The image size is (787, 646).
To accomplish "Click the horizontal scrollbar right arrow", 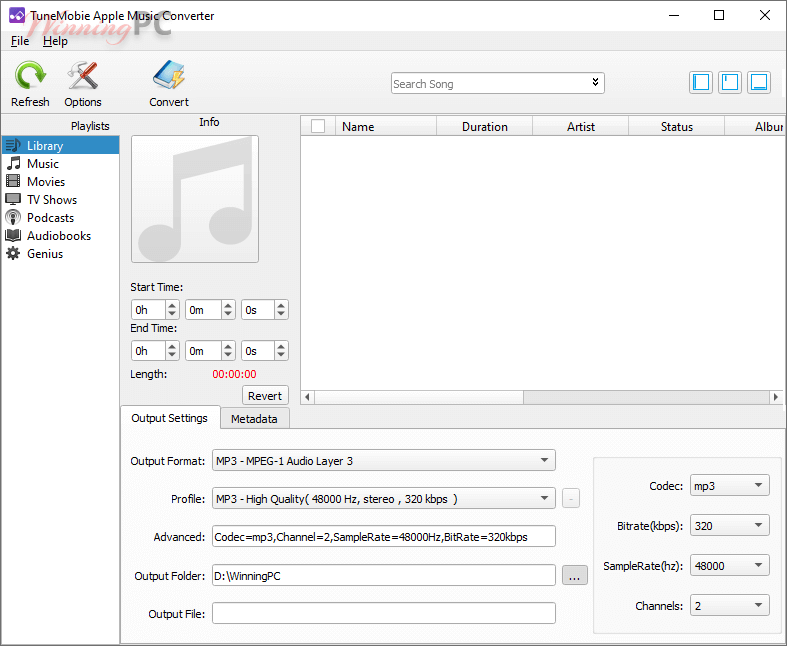I will [x=776, y=397].
